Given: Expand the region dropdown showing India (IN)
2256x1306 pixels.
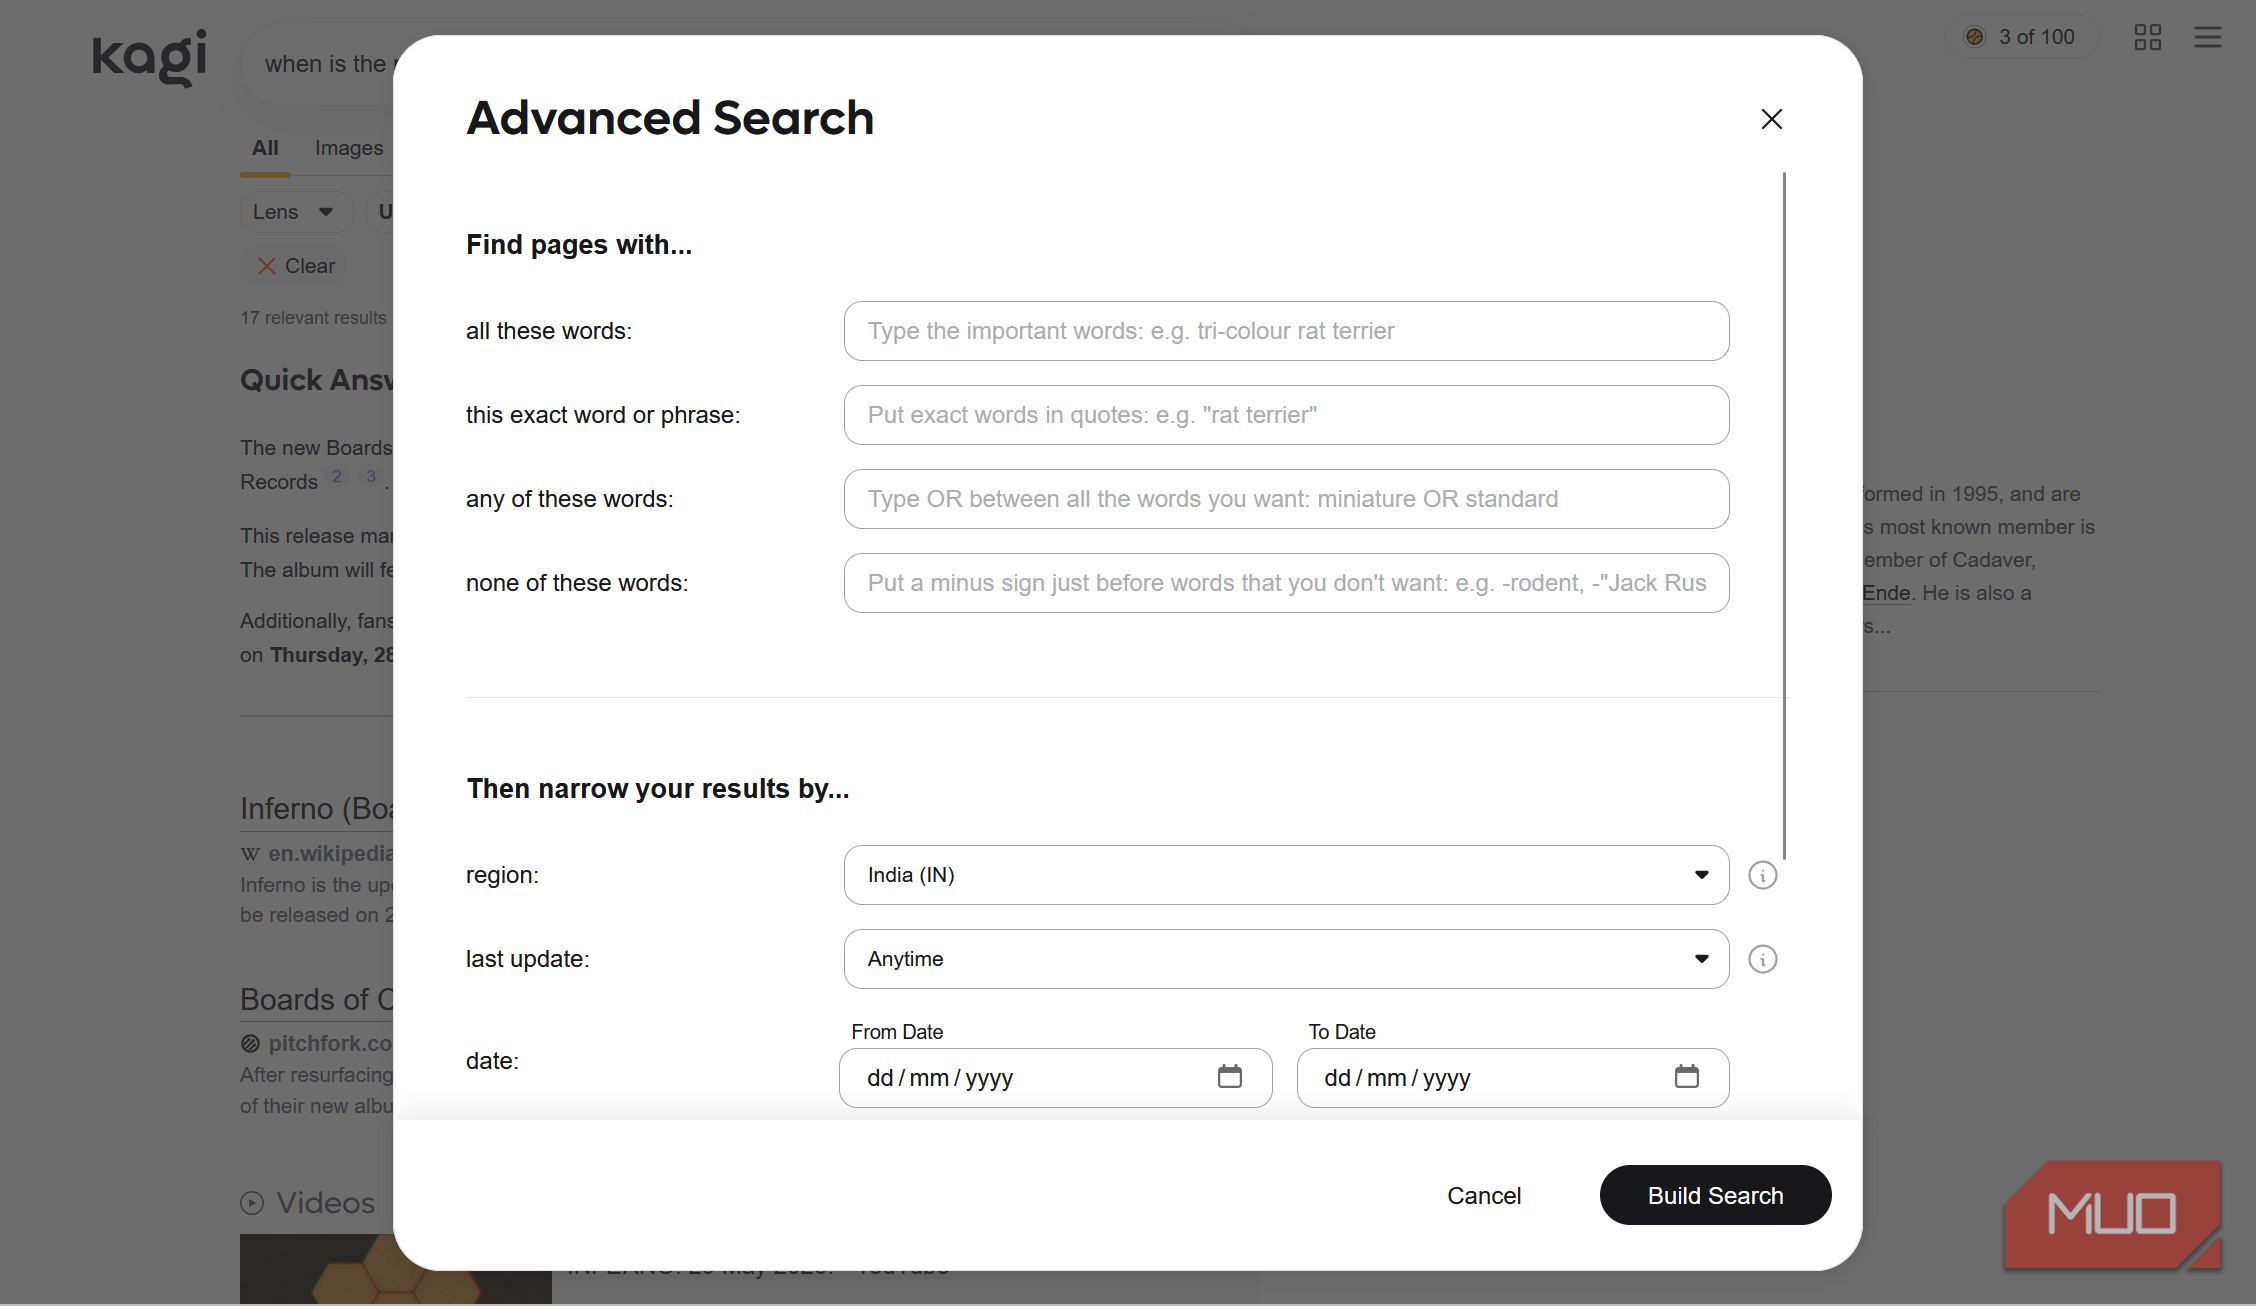Looking at the screenshot, I should pyautogui.click(x=1286, y=875).
